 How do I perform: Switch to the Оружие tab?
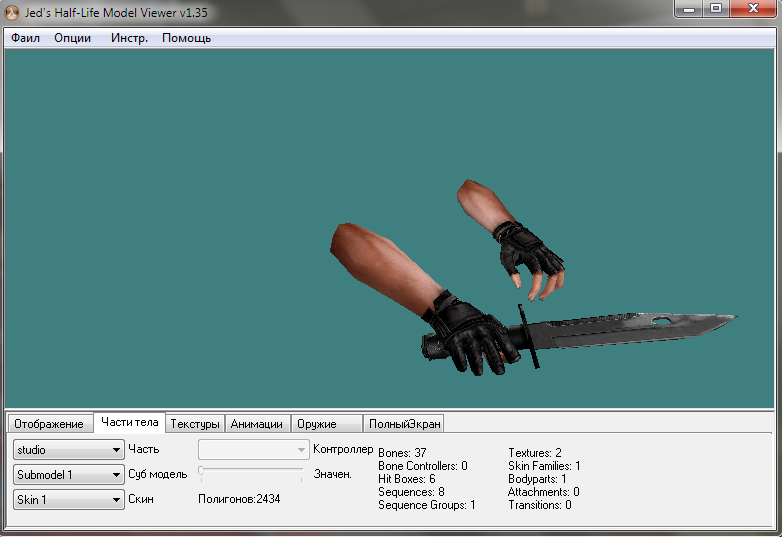click(x=326, y=424)
